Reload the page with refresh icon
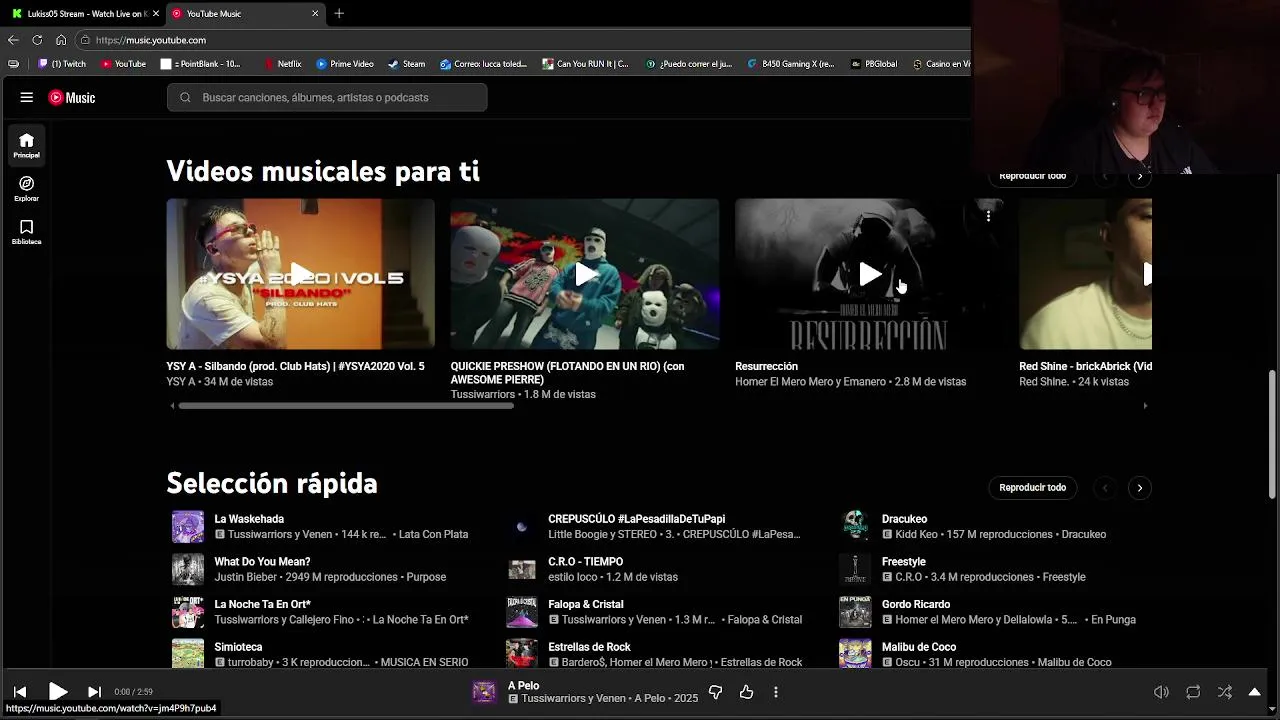The image size is (1280, 720). click(37, 40)
